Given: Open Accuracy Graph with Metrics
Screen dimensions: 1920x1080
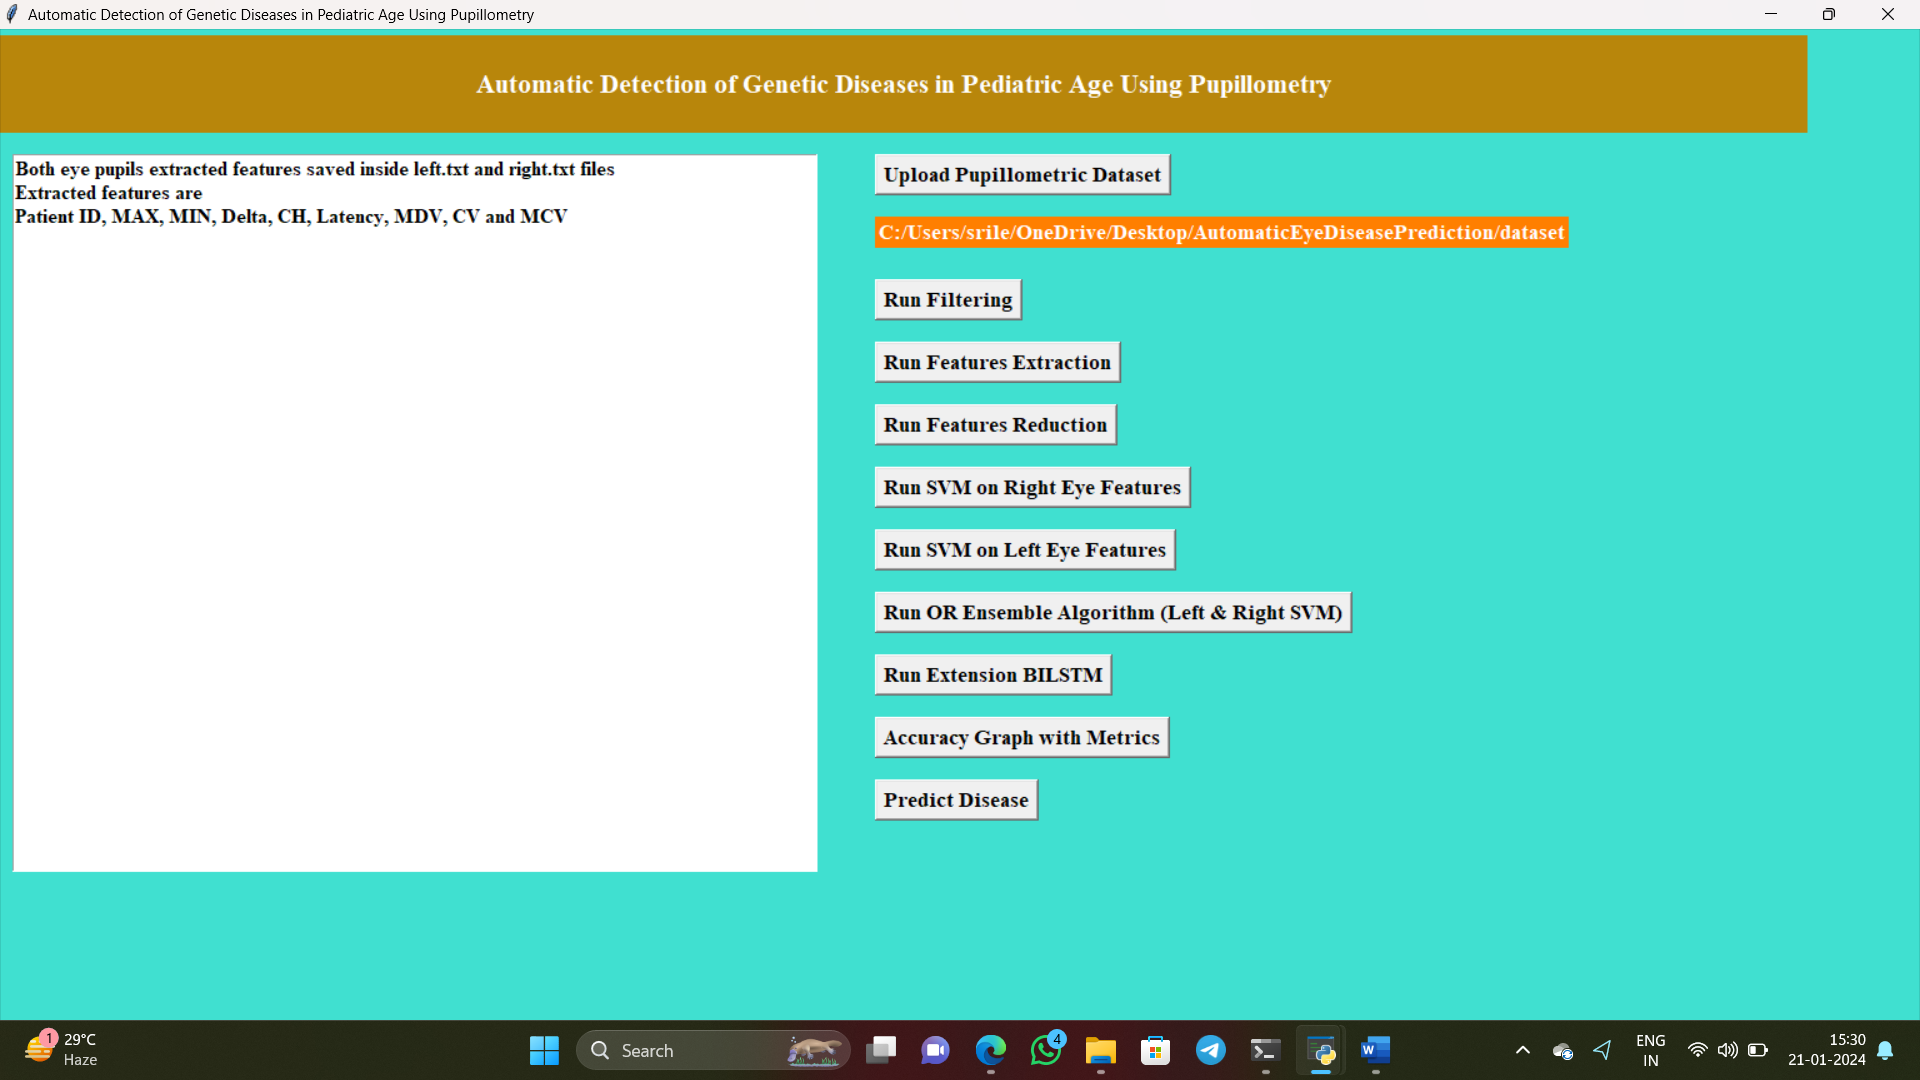Looking at the screenshot, I should (1021, 738).
